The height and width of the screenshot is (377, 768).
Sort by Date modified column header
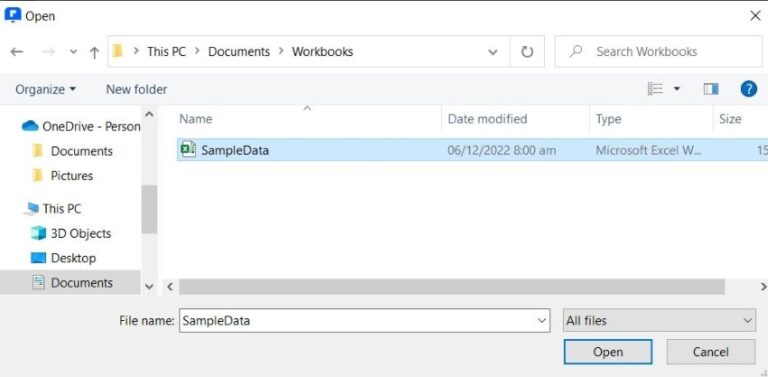click(487, 119)
